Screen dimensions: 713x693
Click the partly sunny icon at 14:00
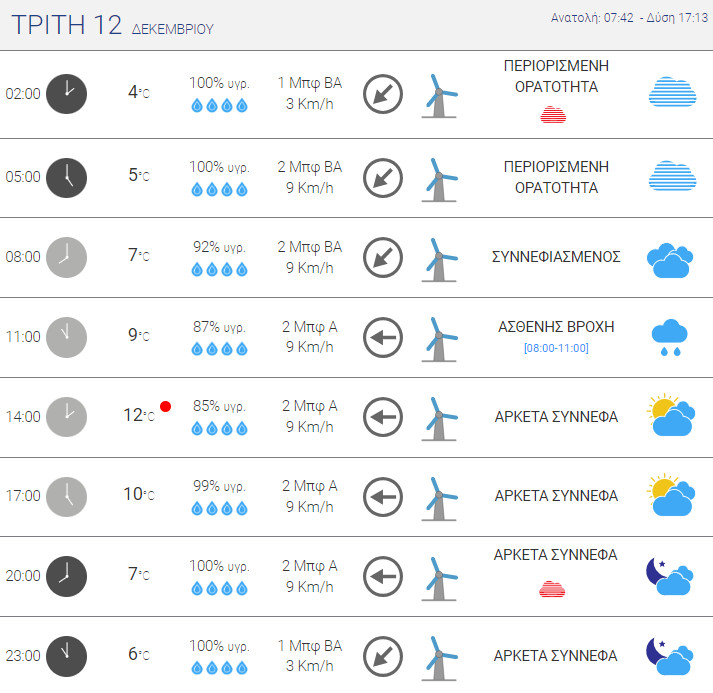pyautogui.click(x=671, y=416)
